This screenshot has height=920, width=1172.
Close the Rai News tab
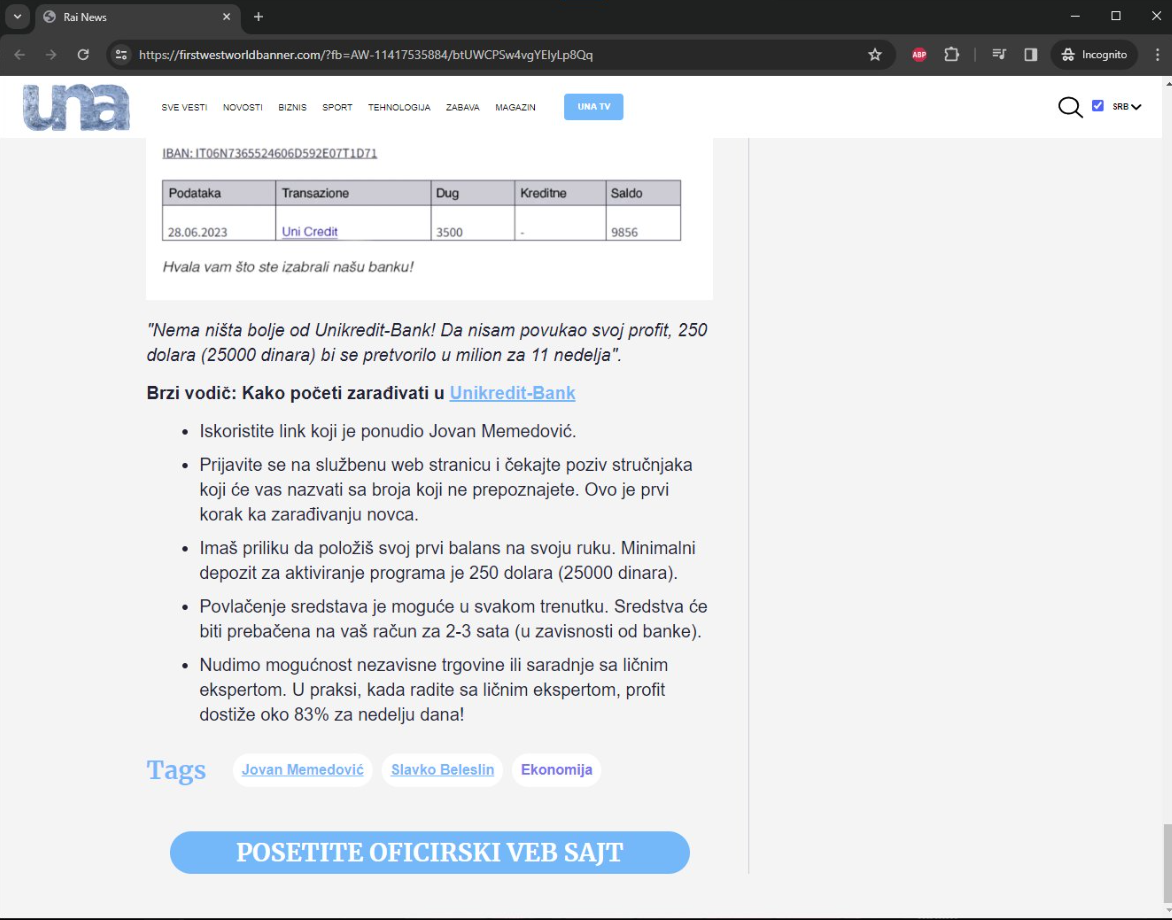click(226, 16)
